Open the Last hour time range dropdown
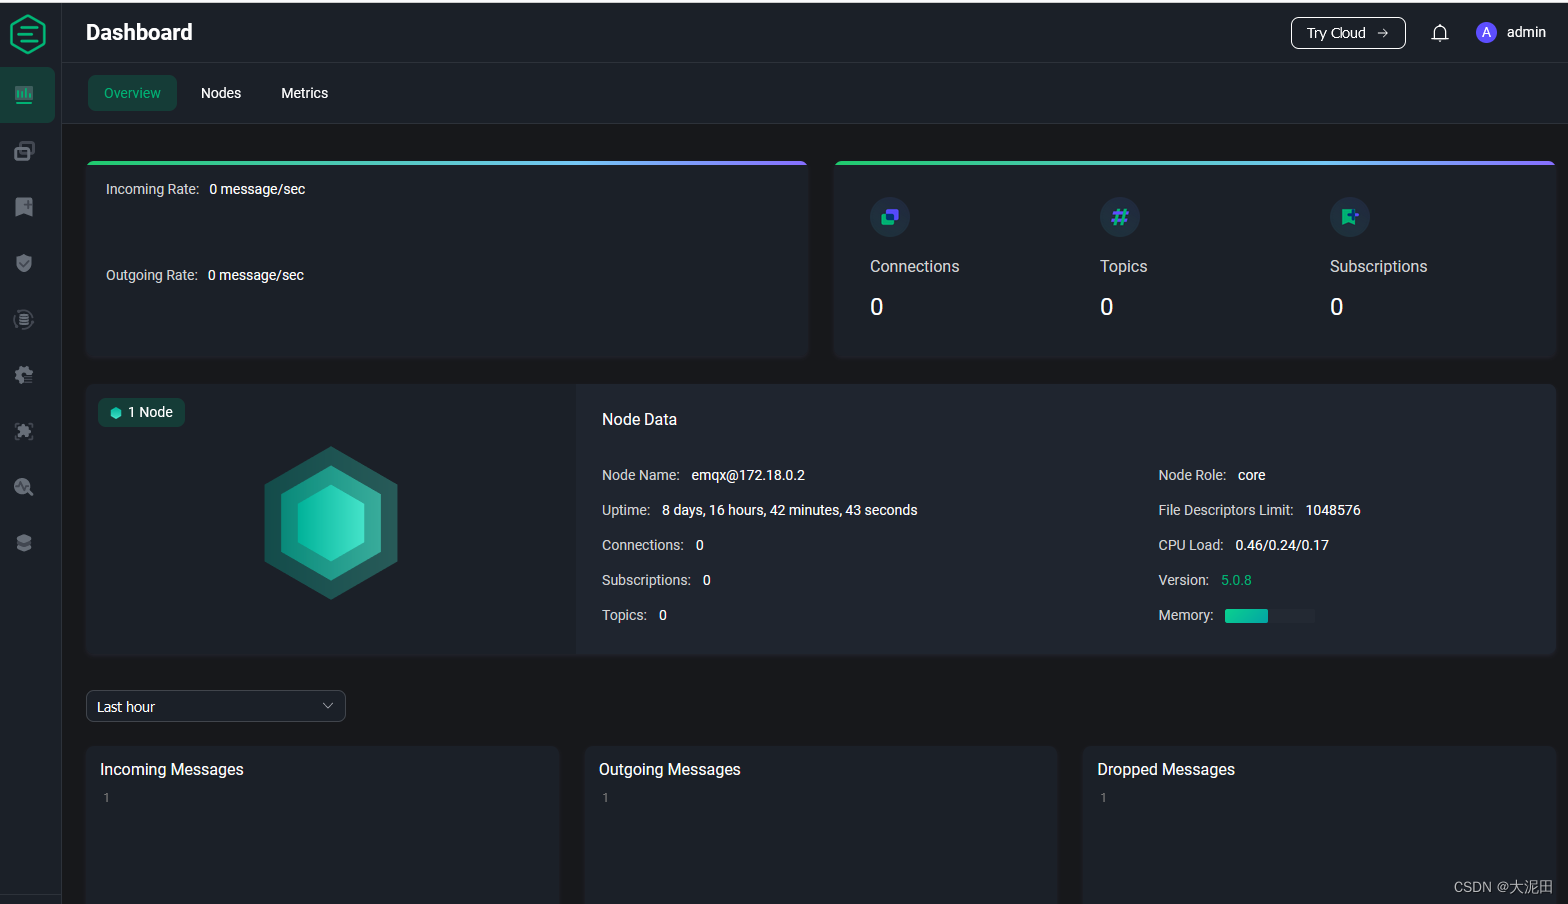Screen dimensions: 1568x904 216,706
